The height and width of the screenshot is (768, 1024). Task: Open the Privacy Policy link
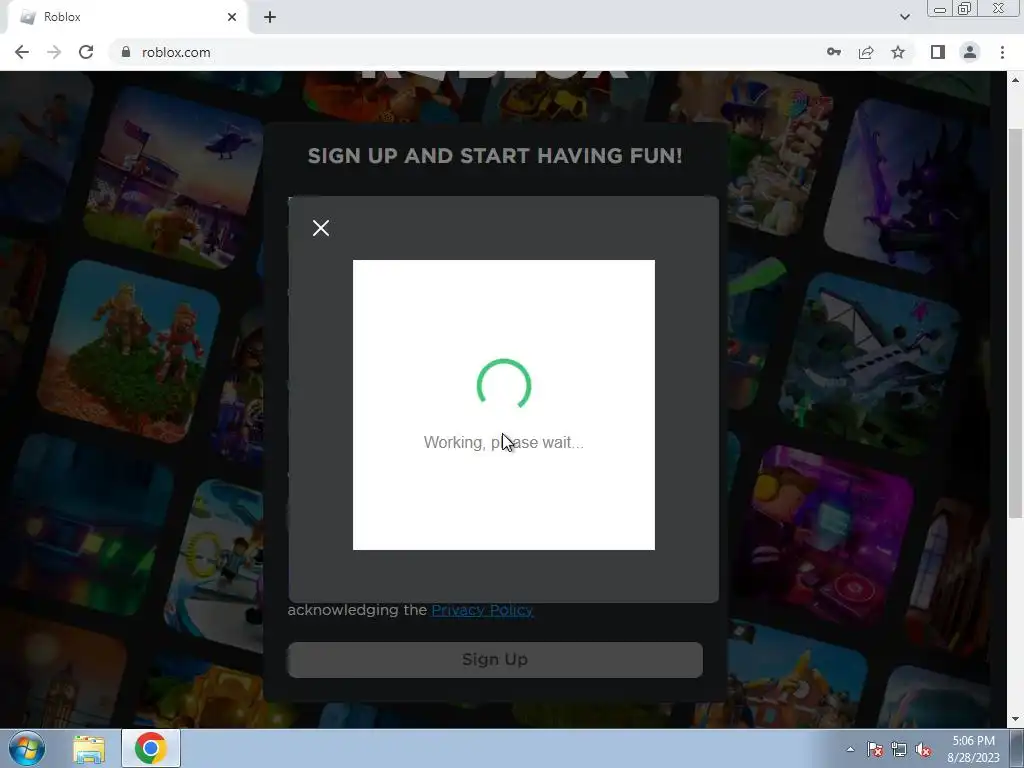[483, 610]
